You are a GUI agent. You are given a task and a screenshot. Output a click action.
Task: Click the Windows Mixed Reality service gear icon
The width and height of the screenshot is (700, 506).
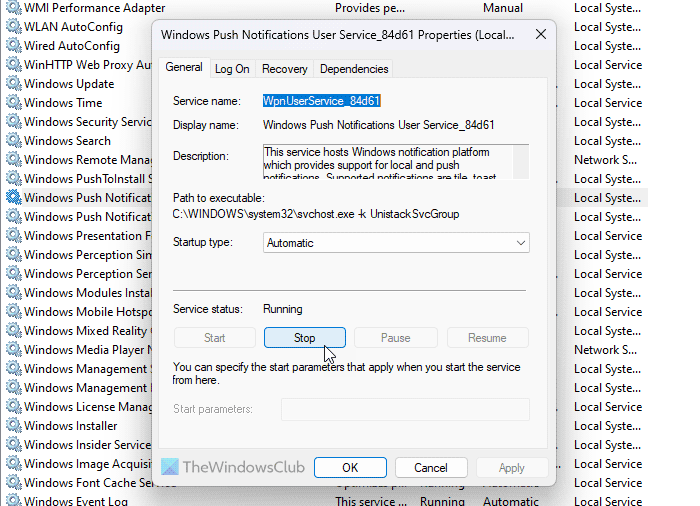14,330
